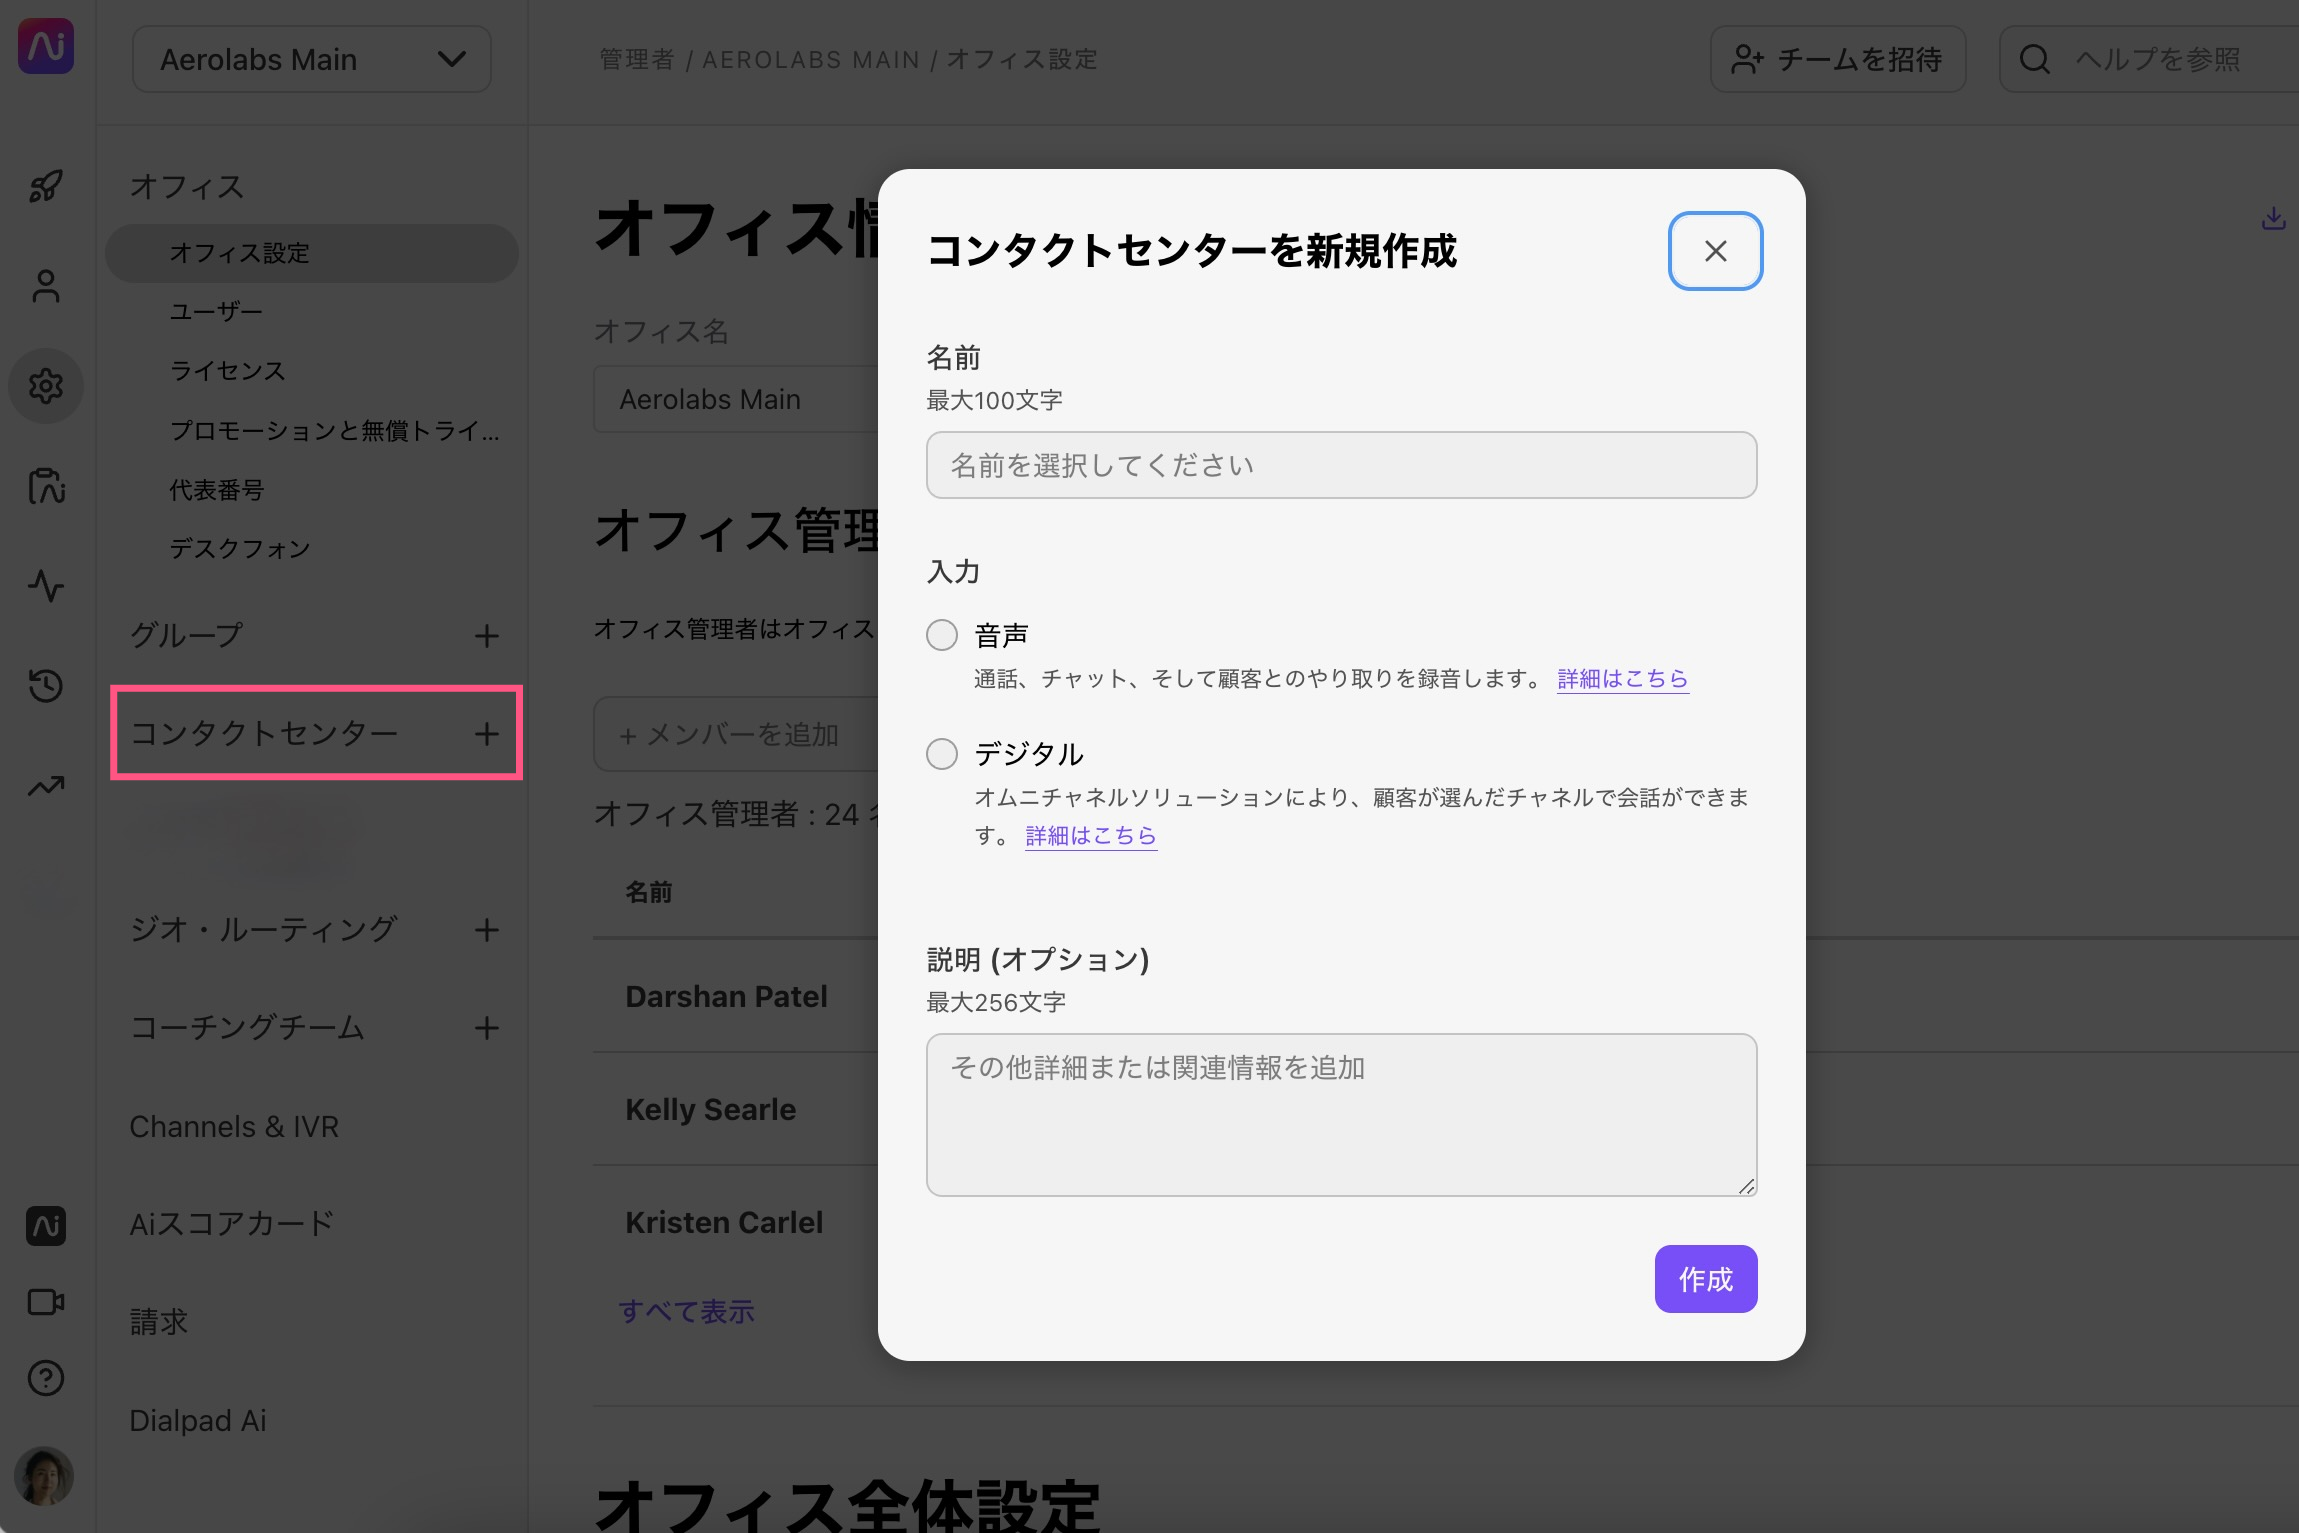
Task: Open Aiスコアカード section
Action: coord(232,1224)
